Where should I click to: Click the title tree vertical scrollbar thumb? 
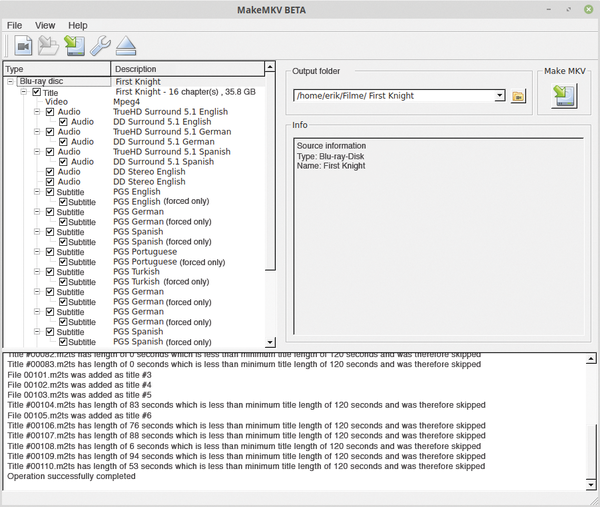tap(270, 171)
